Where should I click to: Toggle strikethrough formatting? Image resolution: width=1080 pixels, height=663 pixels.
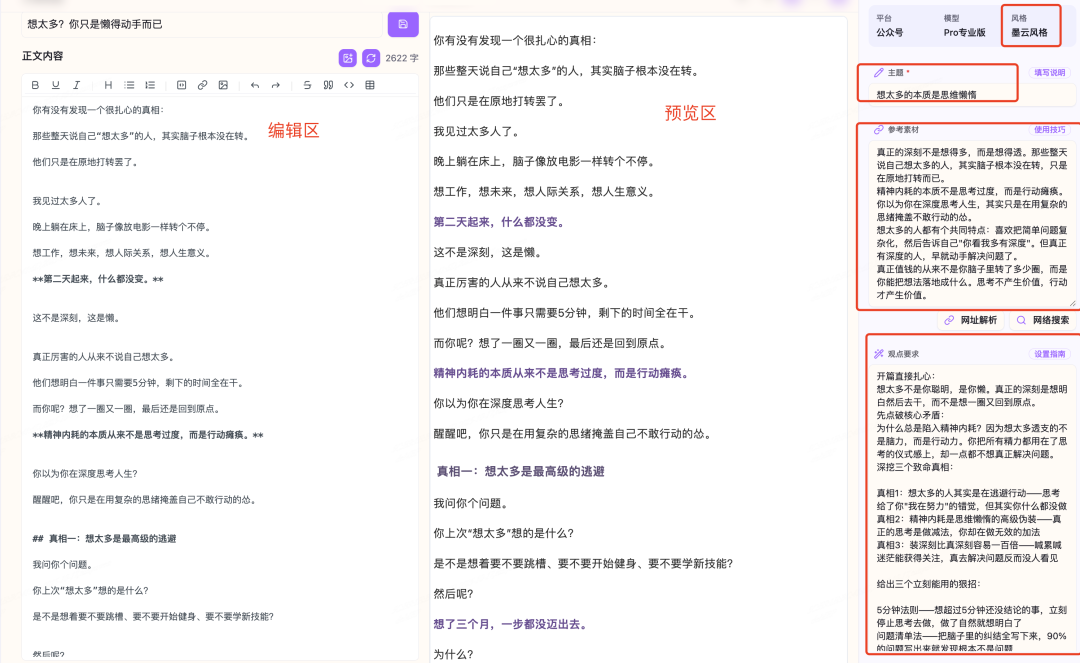(x=307, y=85)
